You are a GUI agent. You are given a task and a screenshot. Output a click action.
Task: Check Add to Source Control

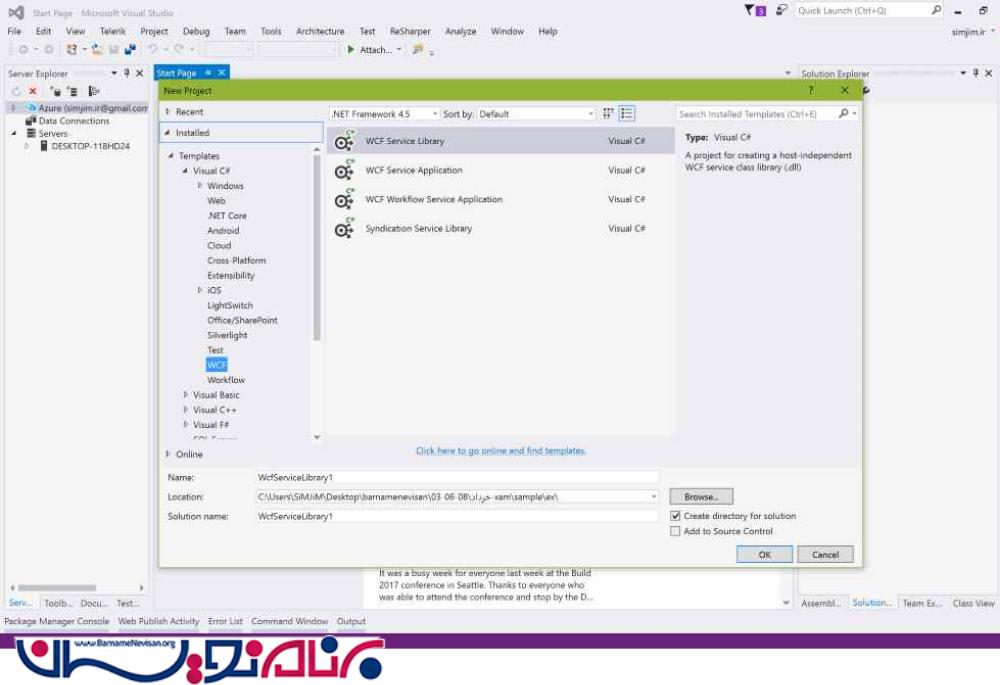pyautogui.click(x=675, y=531)
